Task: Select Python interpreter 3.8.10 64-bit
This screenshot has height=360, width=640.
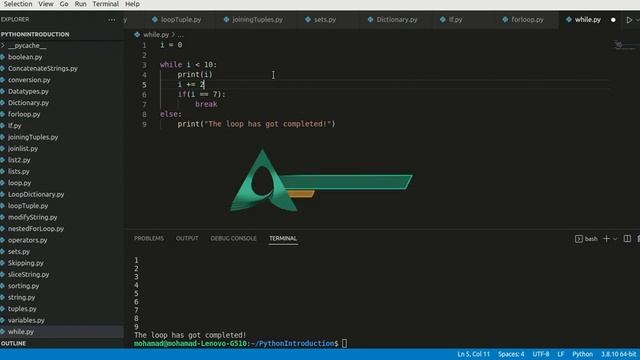Action: tap(618, 354)
